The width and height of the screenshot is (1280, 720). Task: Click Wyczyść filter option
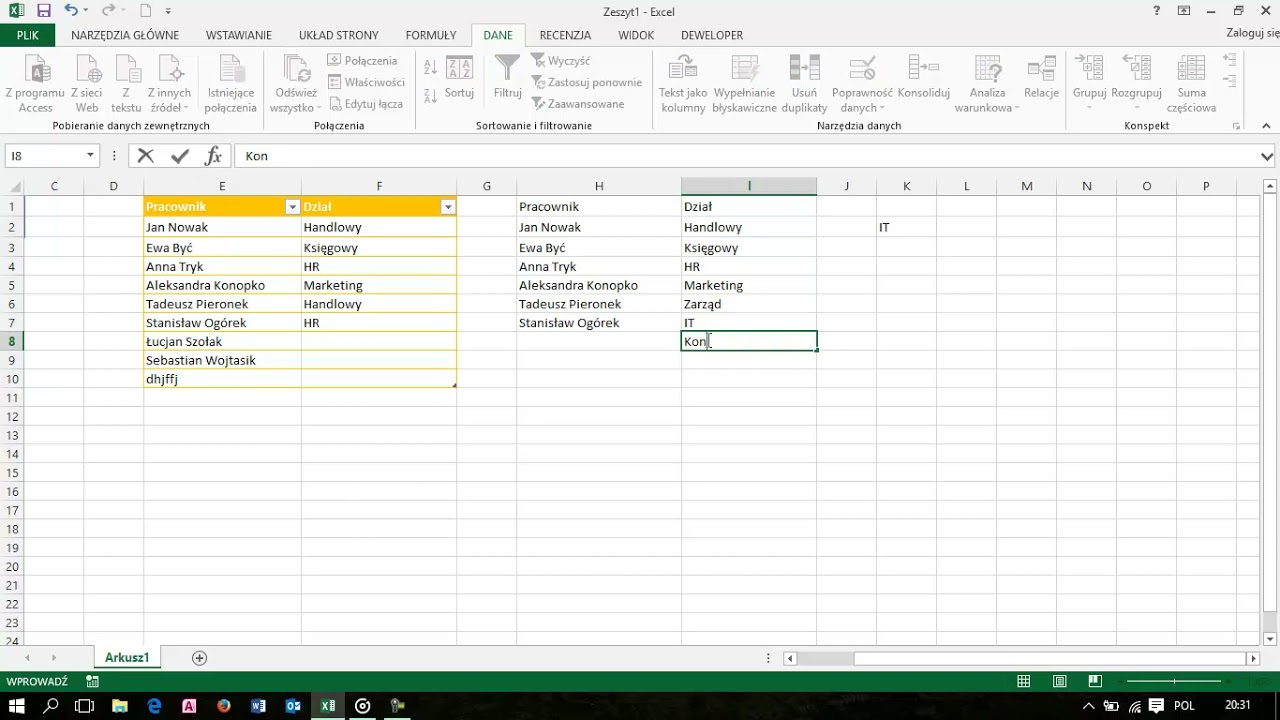561,61
